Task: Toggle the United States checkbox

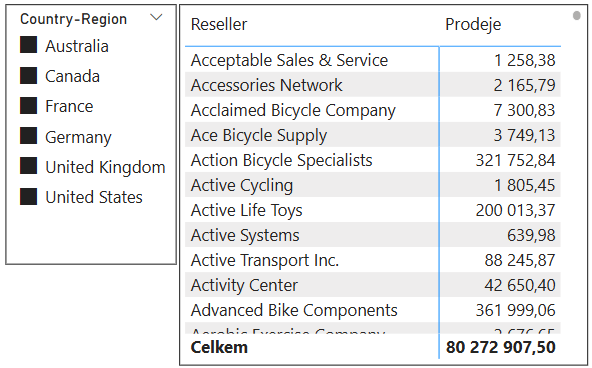Action: pyautogui.click(x=28, y=197)
